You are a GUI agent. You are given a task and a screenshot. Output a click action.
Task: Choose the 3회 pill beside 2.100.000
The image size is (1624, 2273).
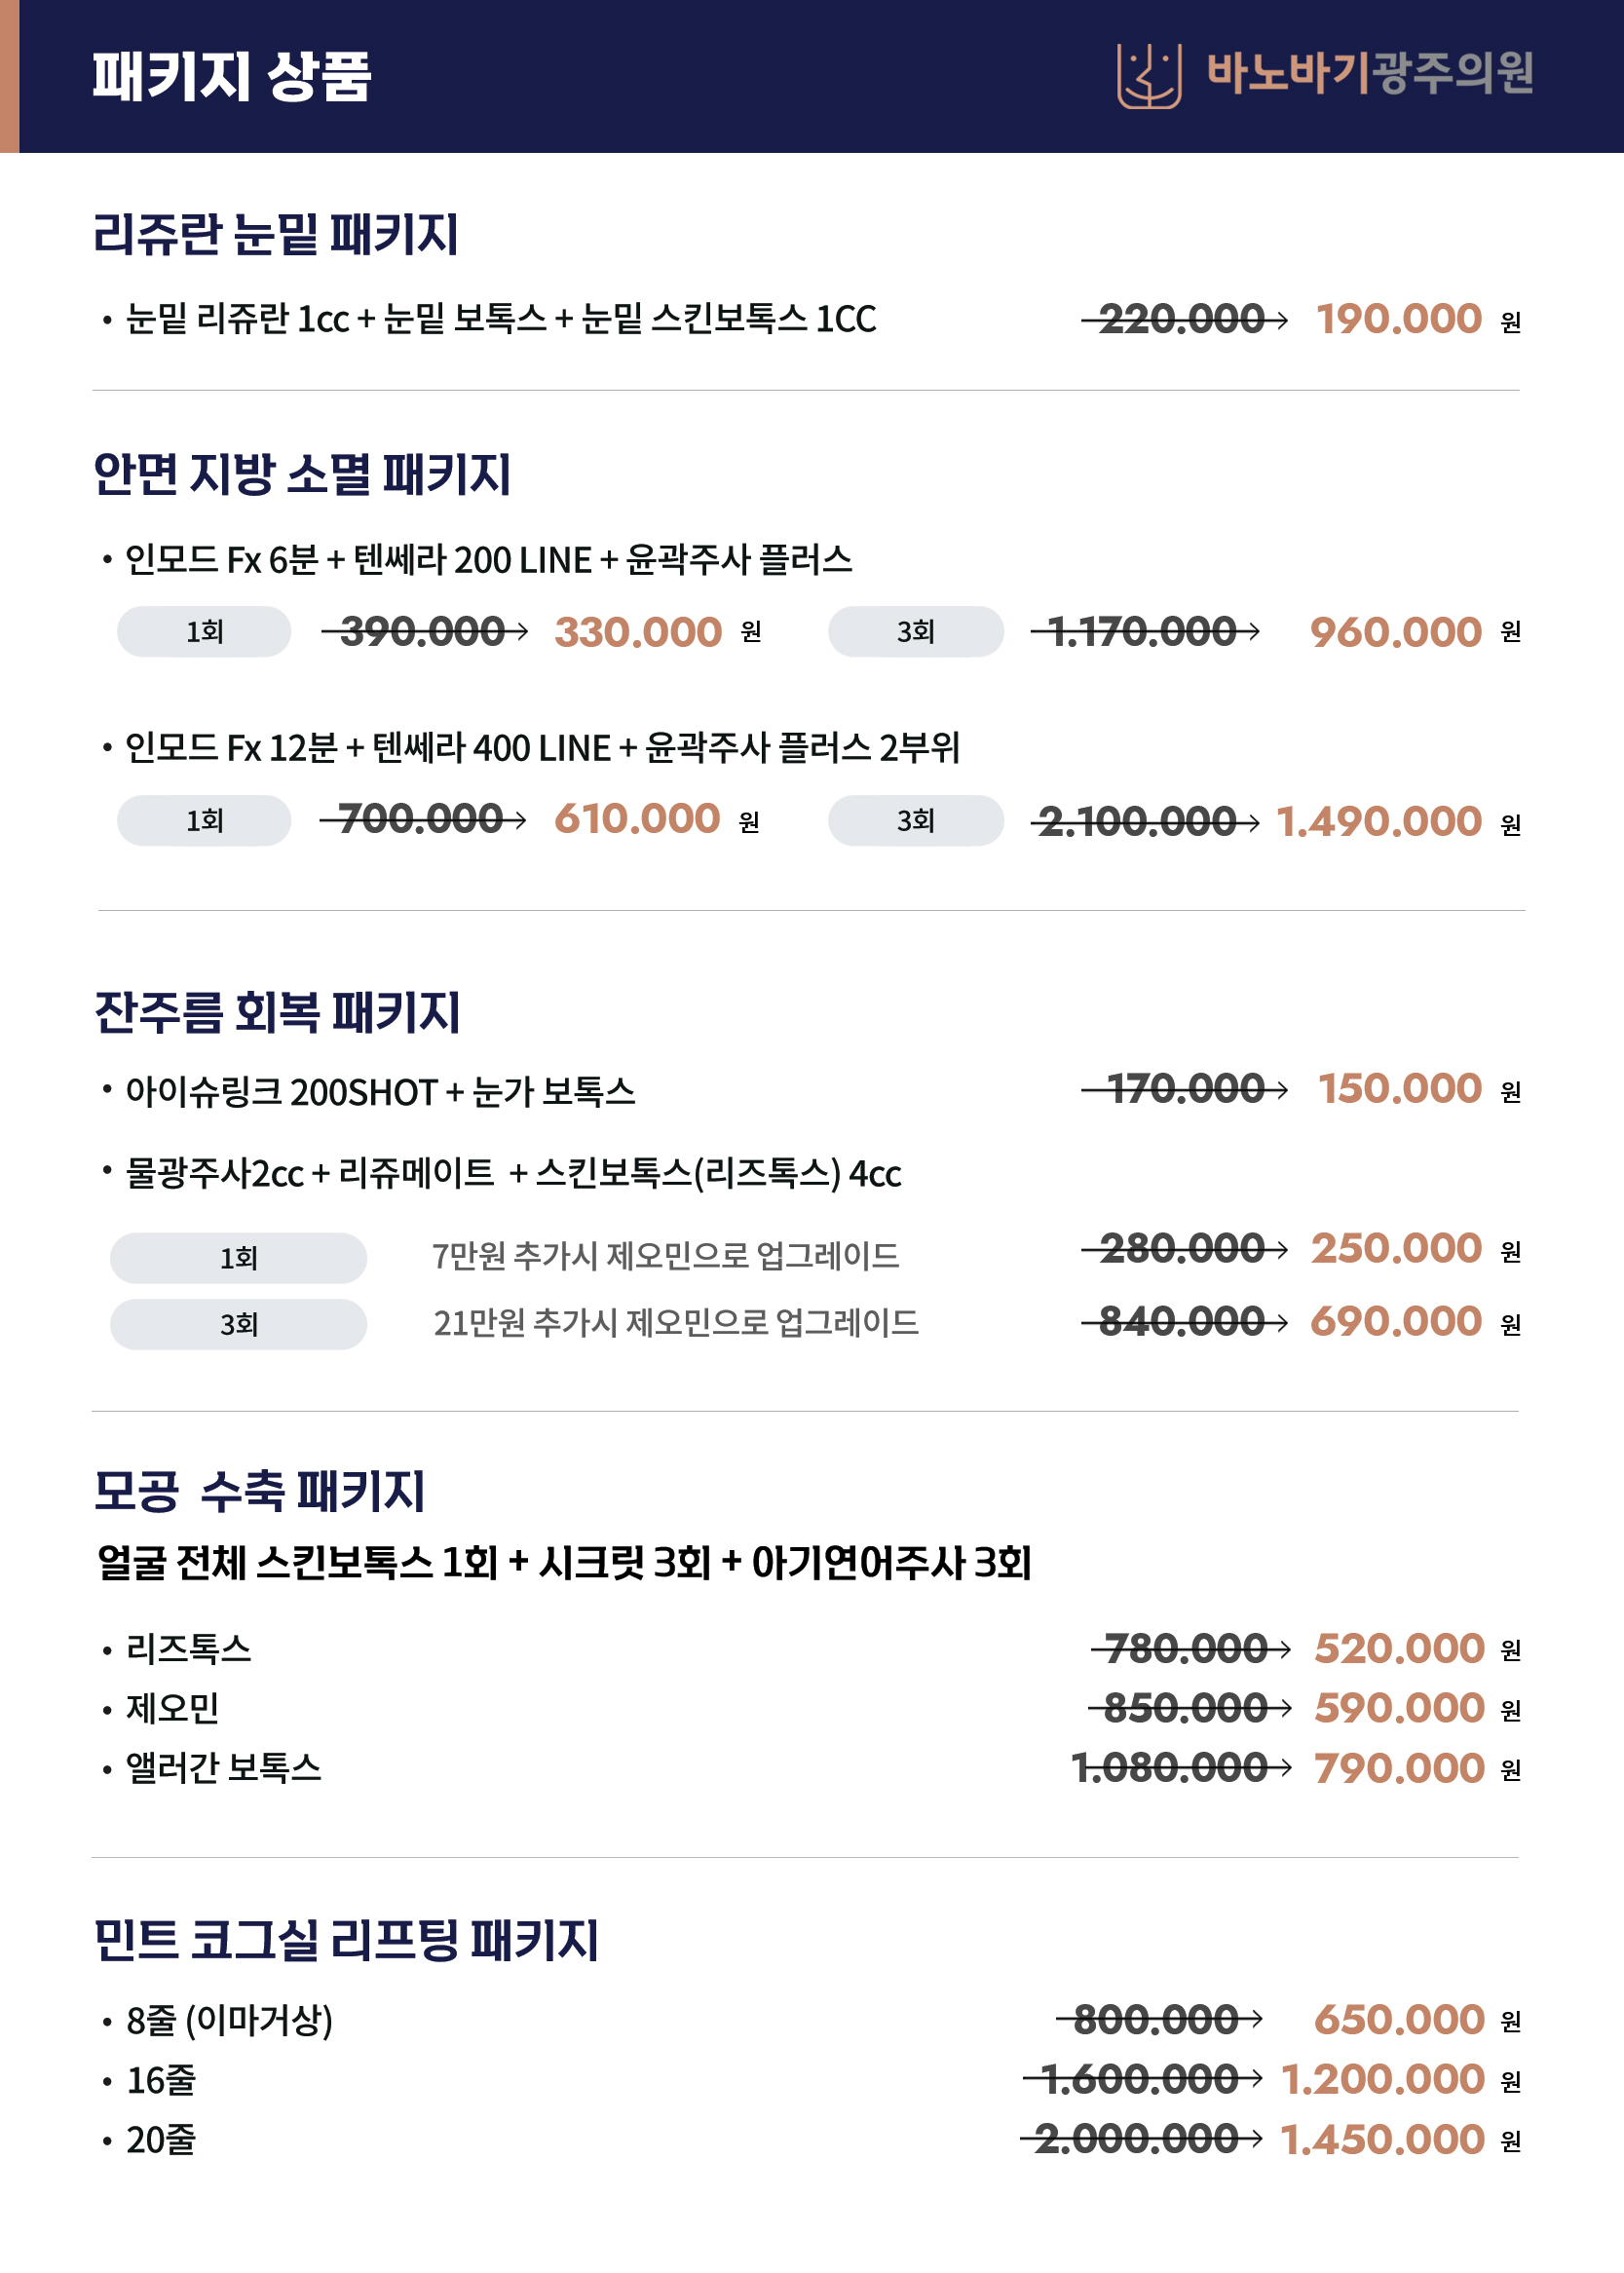click(x=915, y=820)
